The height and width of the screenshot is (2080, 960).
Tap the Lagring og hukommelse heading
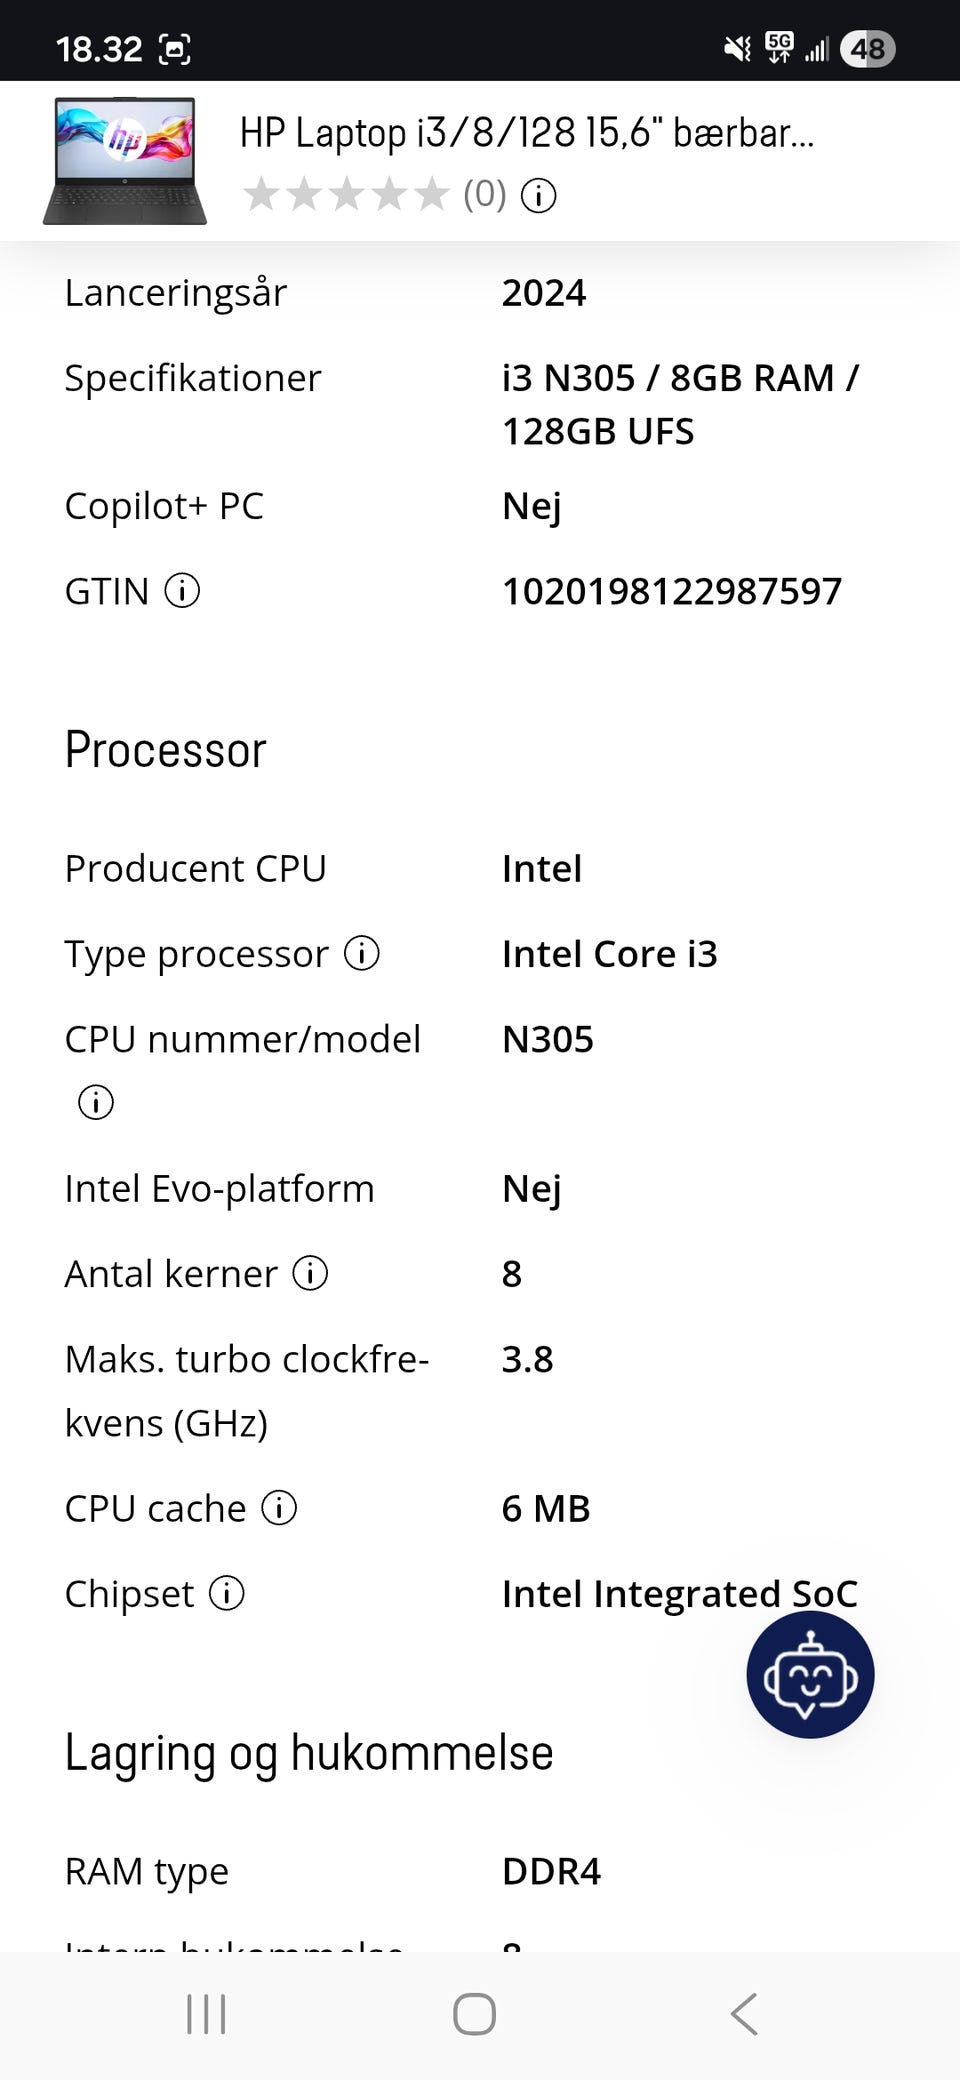[309, 1753]
